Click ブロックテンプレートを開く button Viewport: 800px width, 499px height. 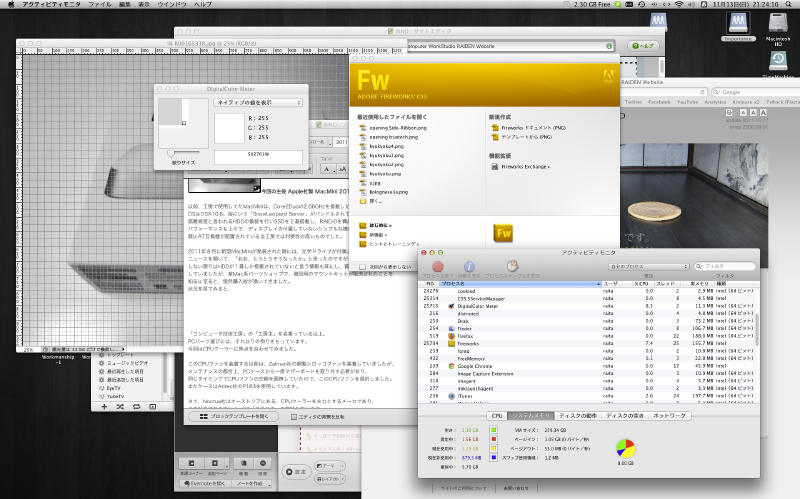pos(234,416)
